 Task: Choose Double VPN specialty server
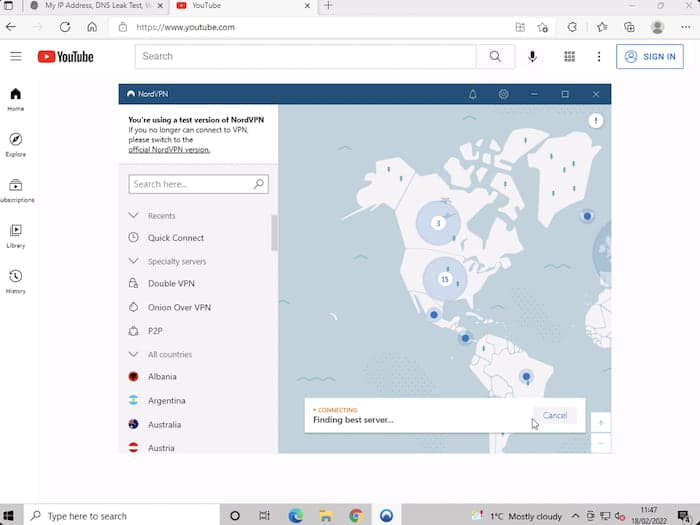(171, 283)
